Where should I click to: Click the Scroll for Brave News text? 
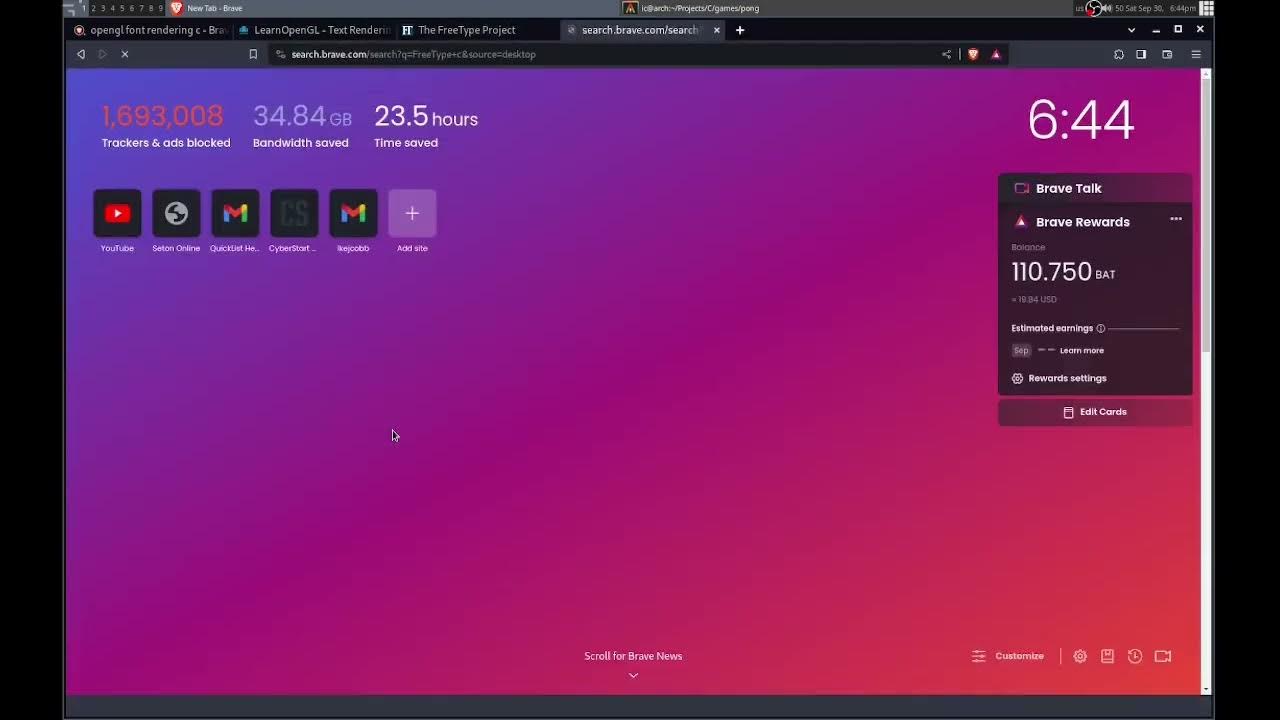pyautogui.click(x=633, y=656)
